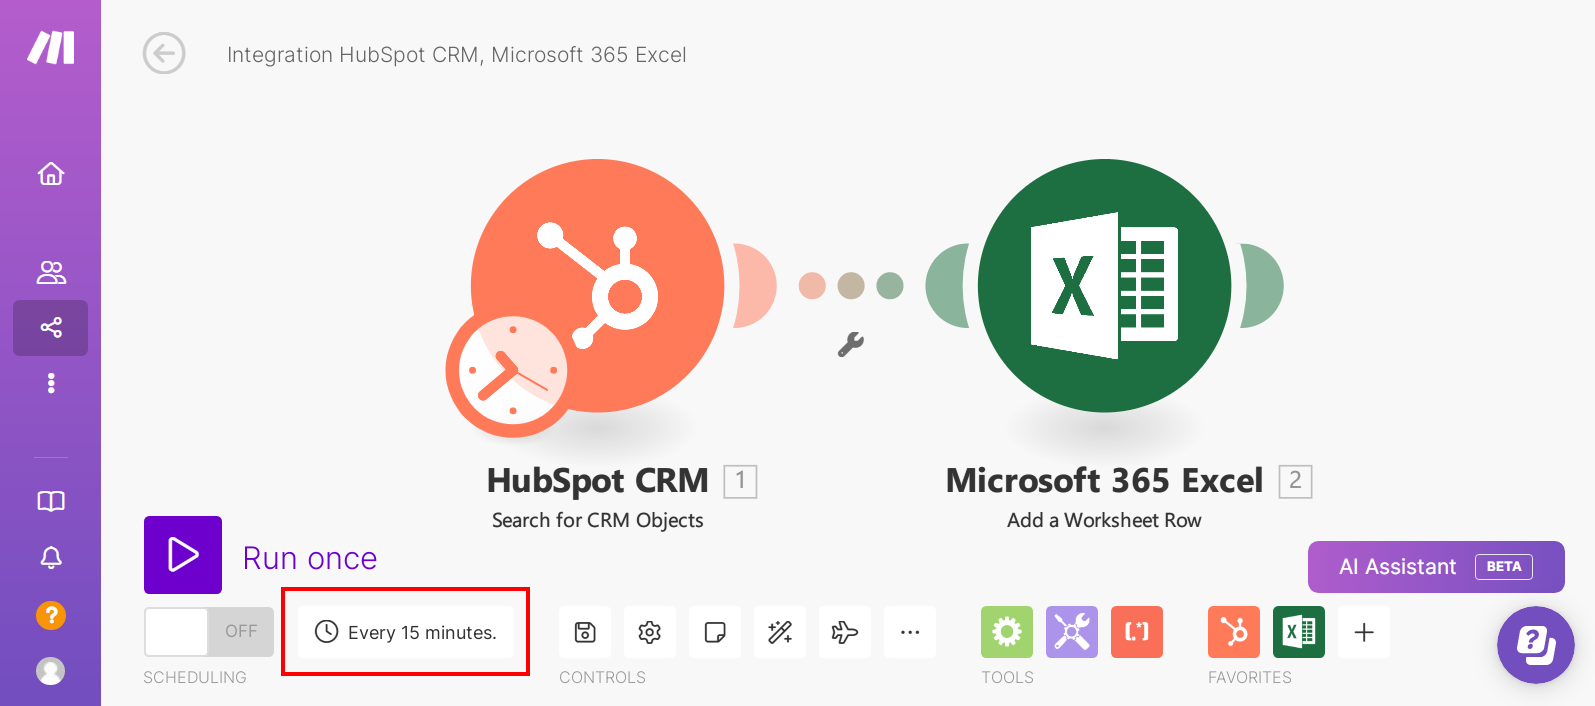Screen dimensions: 1595x706
Task: Click Excel module's right output connector
Action: pyautogui.click(x=1262, y=285)
